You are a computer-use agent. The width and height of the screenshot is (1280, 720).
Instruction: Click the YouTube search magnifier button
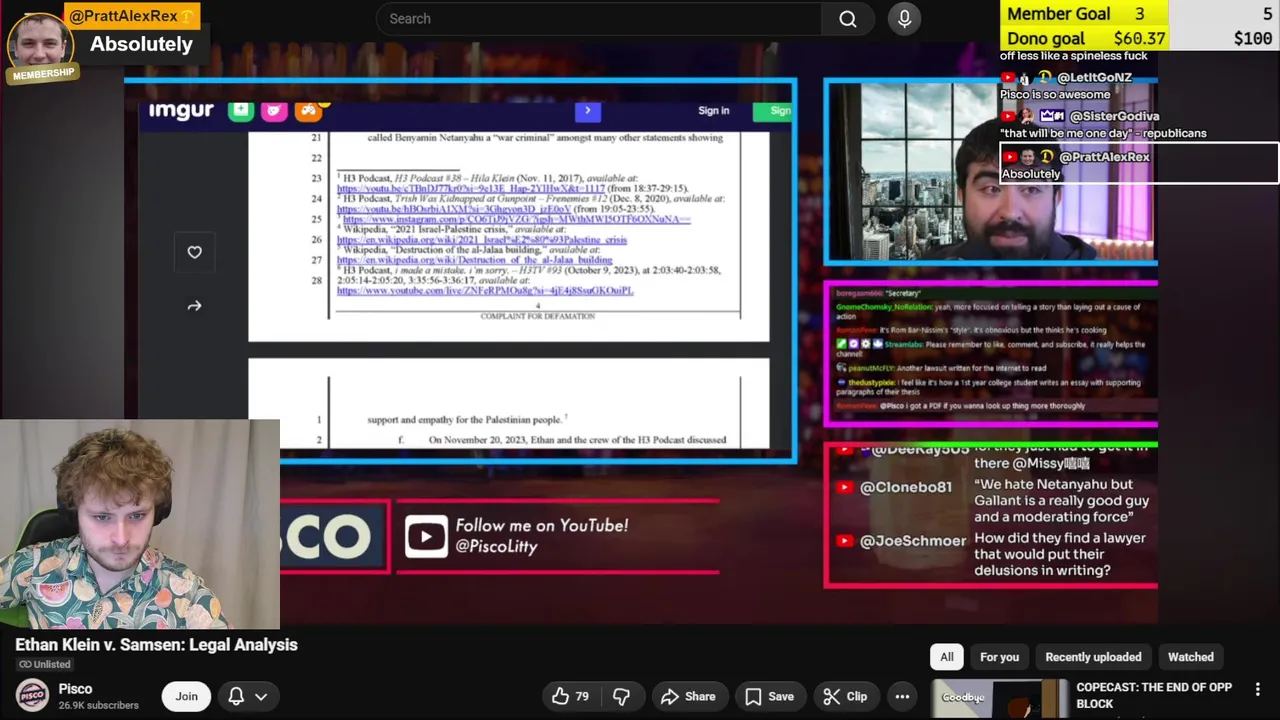click(848, 19)
